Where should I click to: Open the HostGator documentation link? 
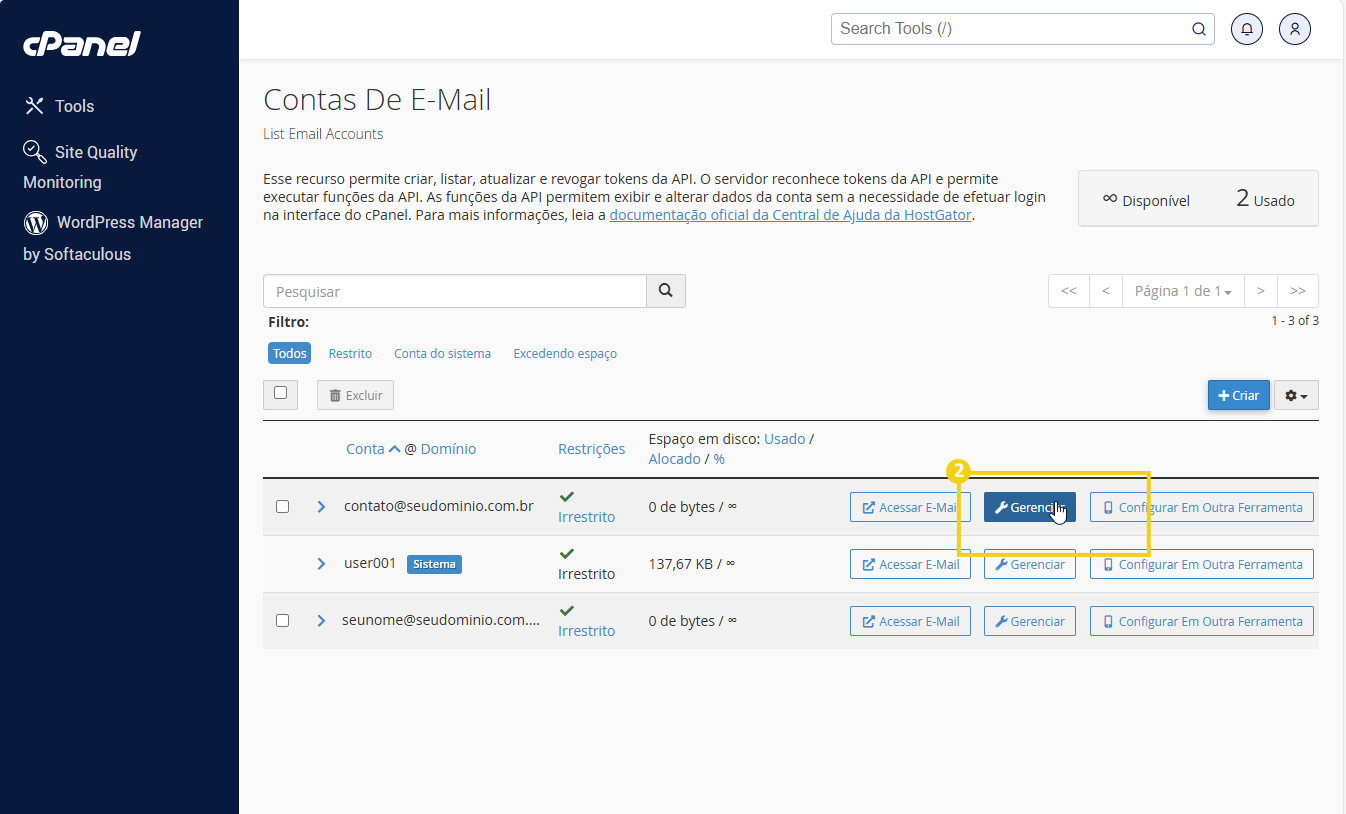click(790, 214)
